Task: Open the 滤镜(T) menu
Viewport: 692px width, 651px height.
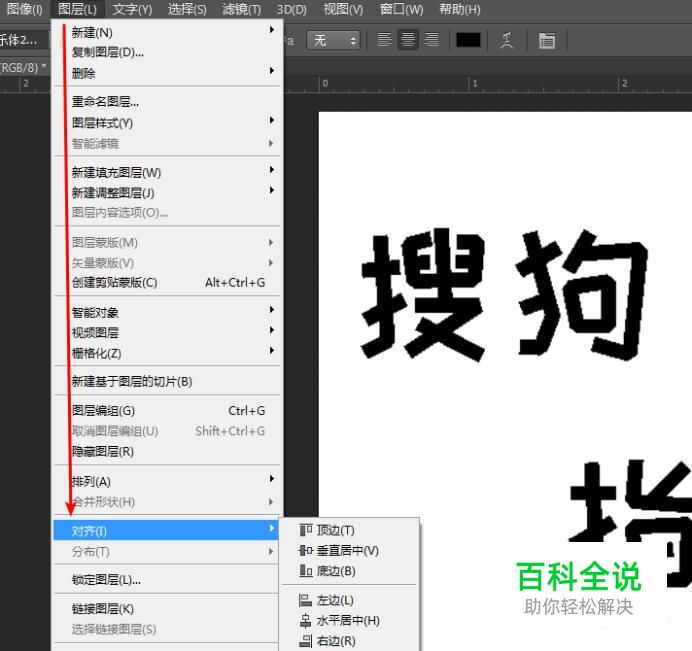Action: pyautogui.click(x=242, y=9)
